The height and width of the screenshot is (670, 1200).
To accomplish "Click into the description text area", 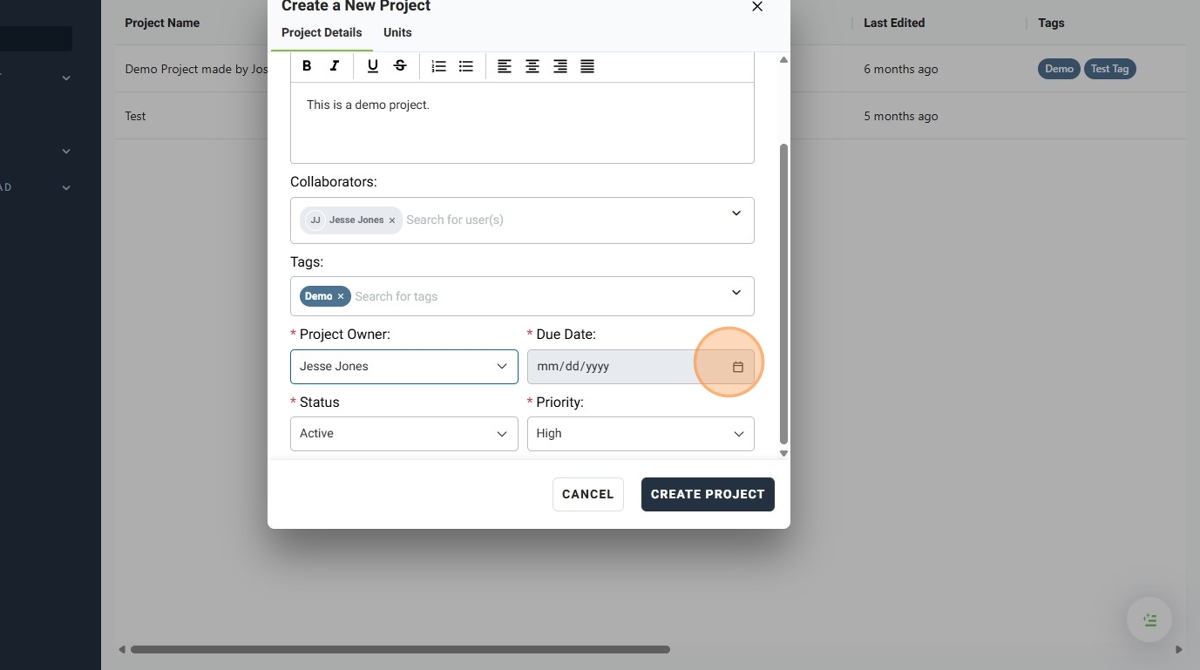I will (522, 123).
